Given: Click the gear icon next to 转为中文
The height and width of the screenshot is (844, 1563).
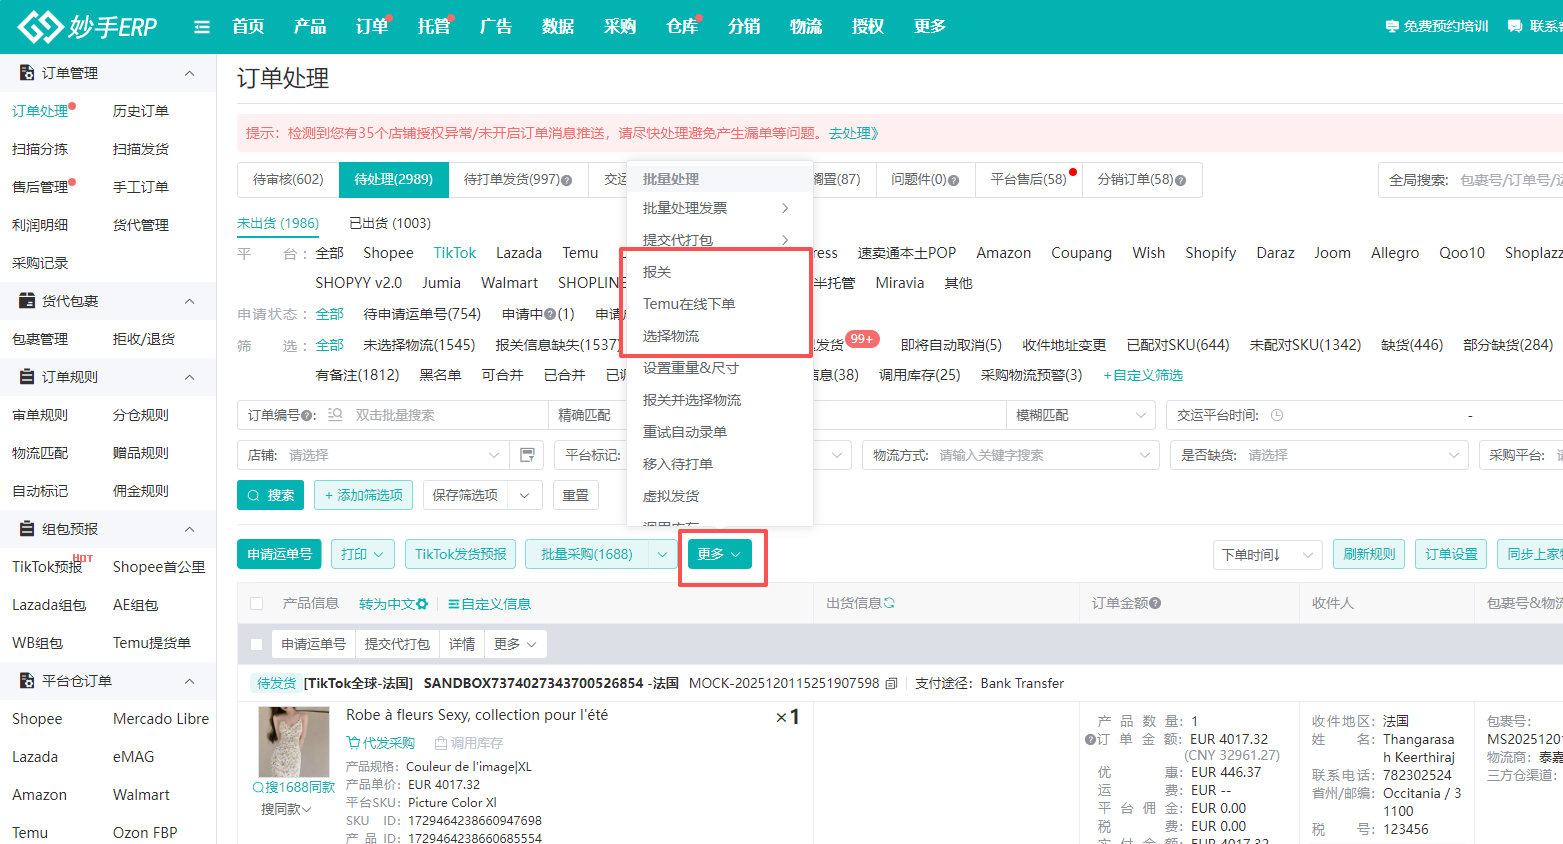Looking at the screenshot, I should (422, 603).
